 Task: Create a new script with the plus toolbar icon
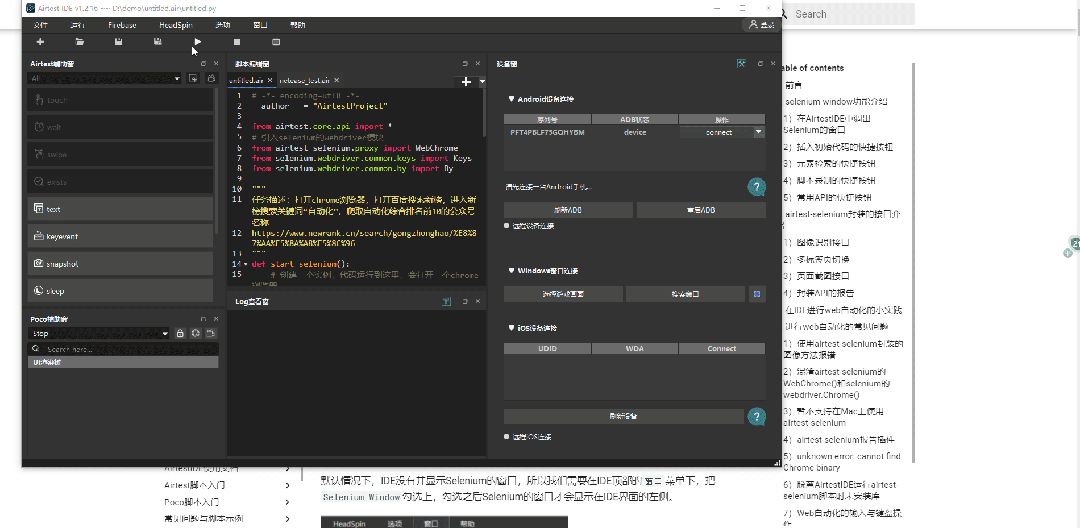coord(40,42)
